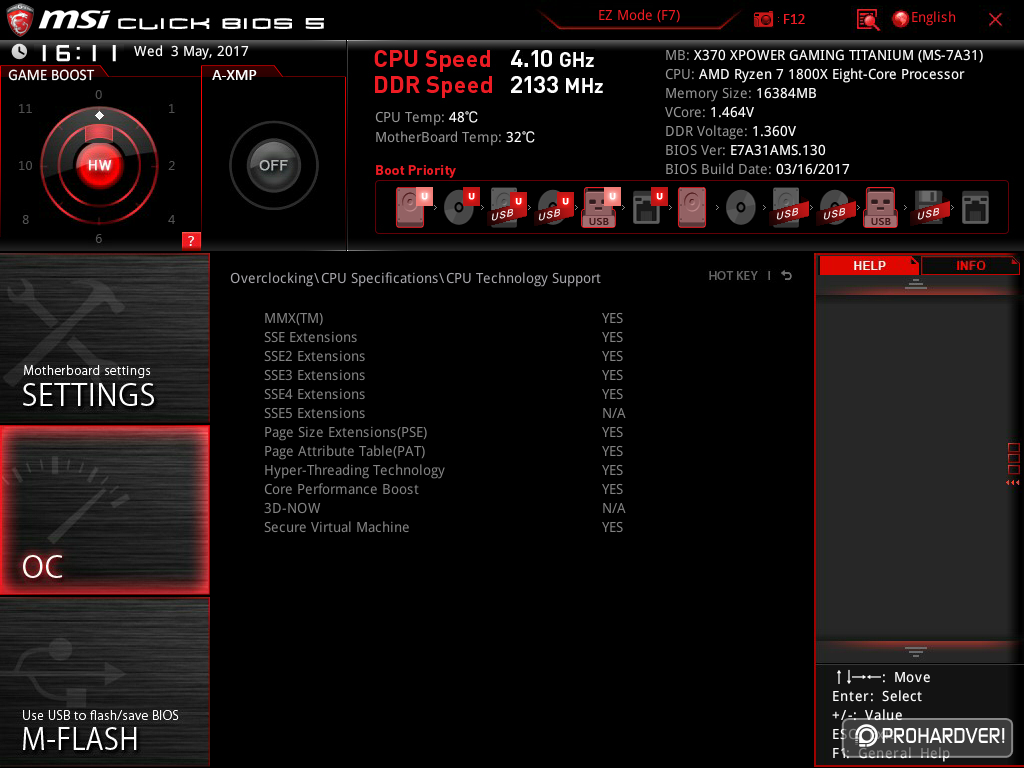Viewport: 1024px width, 768px height.
Task: Open the red question mark help button
Action: pyautogui.click(x=191, y=240)
